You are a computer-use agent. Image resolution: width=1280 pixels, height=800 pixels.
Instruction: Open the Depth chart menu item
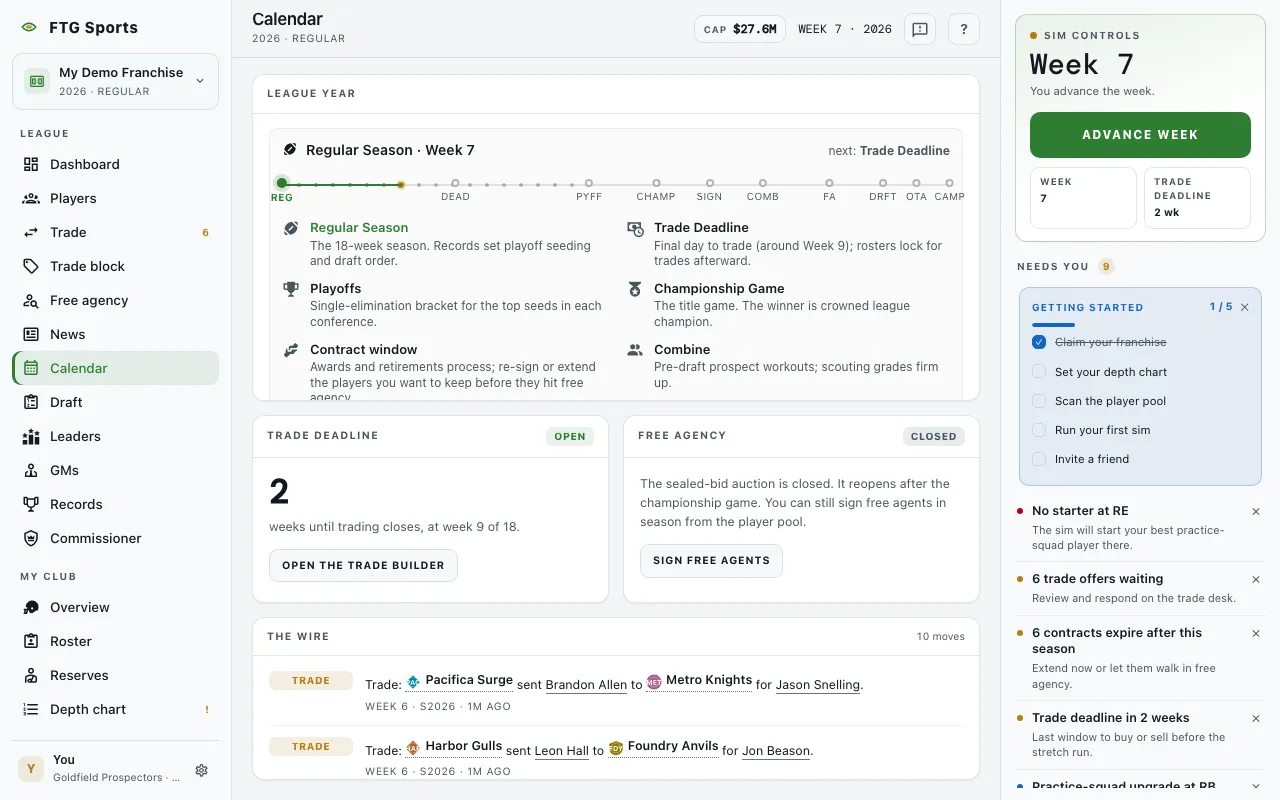(115, 709)
